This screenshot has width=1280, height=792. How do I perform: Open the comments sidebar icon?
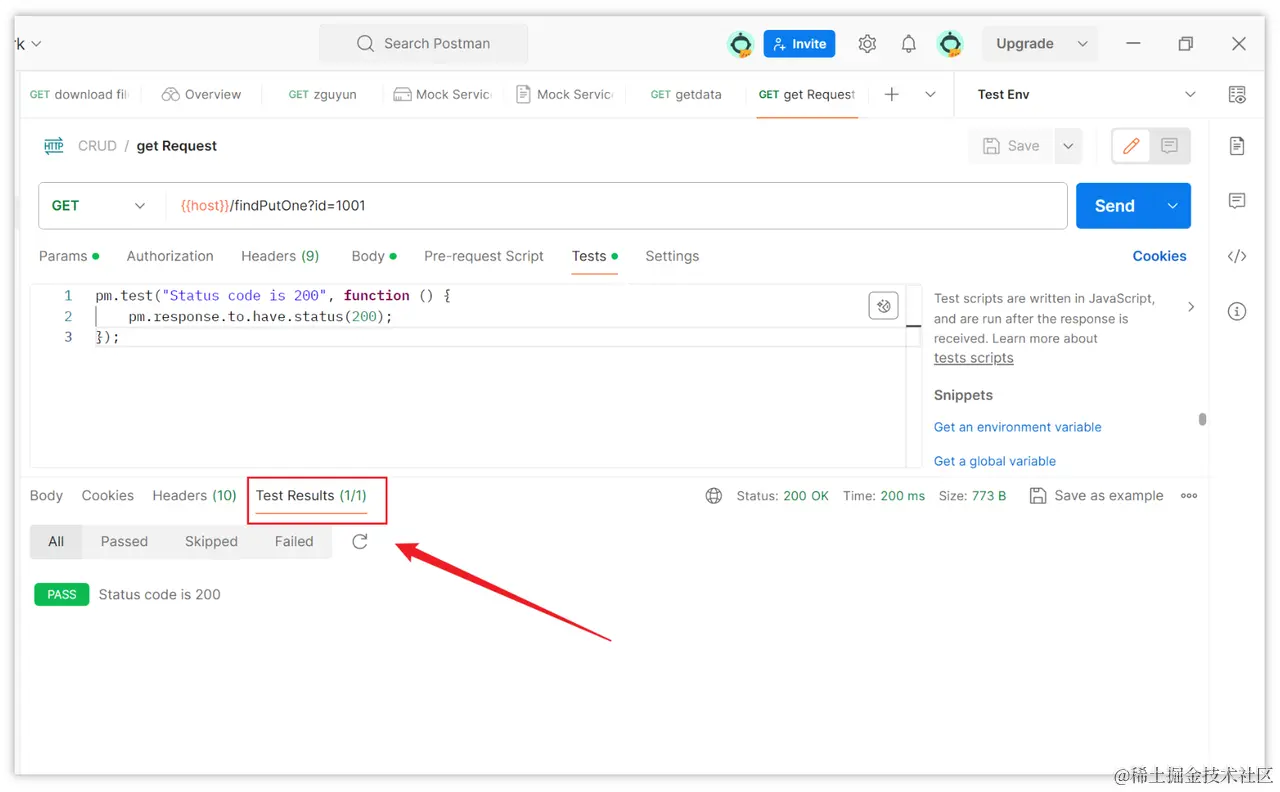pos(1237,201)
